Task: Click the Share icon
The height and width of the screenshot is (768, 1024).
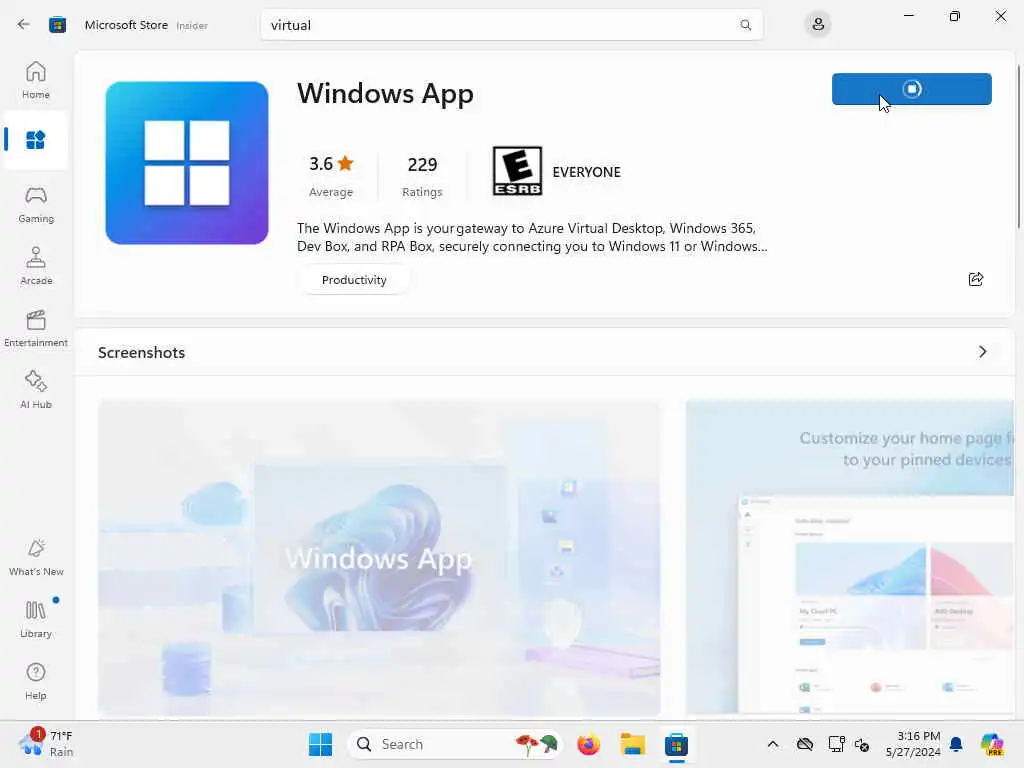Action: point(976,279)
